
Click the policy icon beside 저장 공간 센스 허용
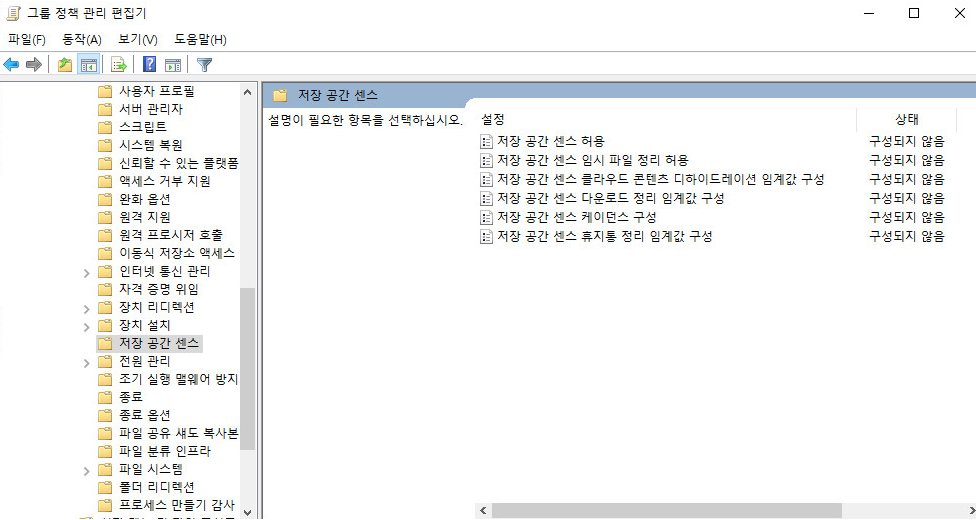pos(487,141)
